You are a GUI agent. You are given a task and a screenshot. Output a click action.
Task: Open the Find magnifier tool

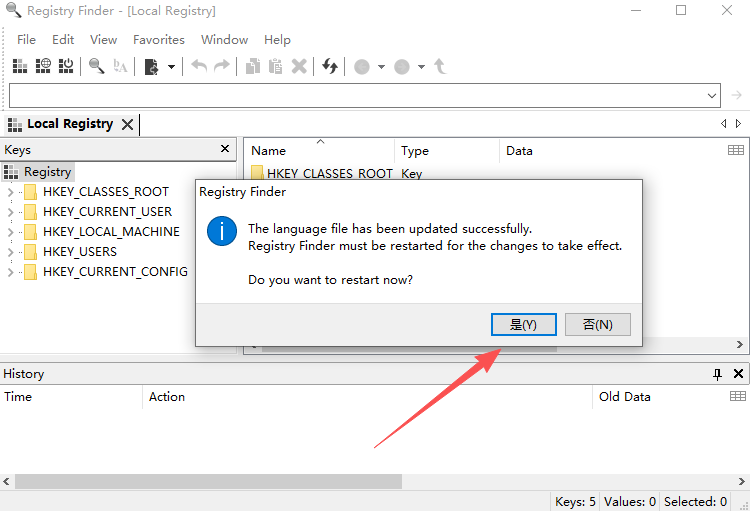pyautogui.click(x=97, y=66)
